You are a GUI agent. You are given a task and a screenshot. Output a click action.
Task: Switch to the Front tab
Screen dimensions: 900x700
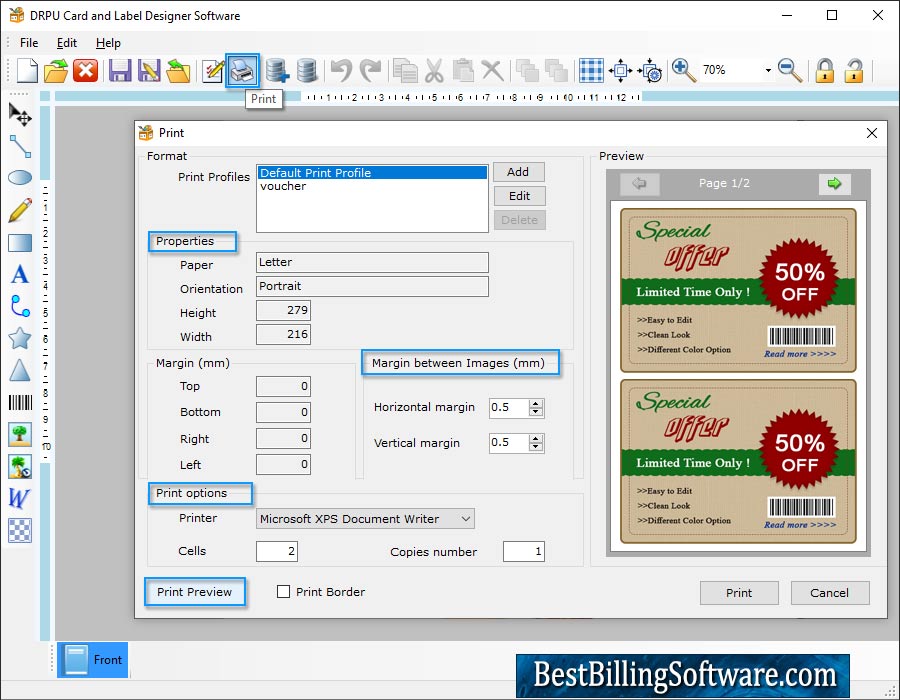tap(92, 660)
